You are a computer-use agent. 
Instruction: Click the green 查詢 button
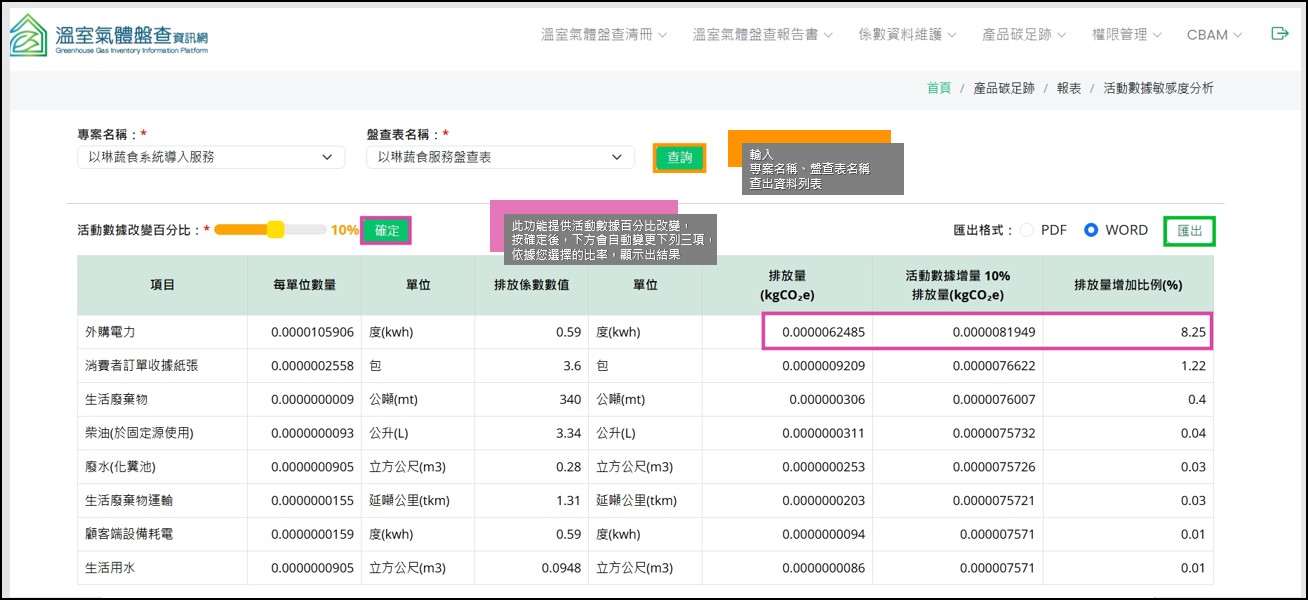point(680,158)
